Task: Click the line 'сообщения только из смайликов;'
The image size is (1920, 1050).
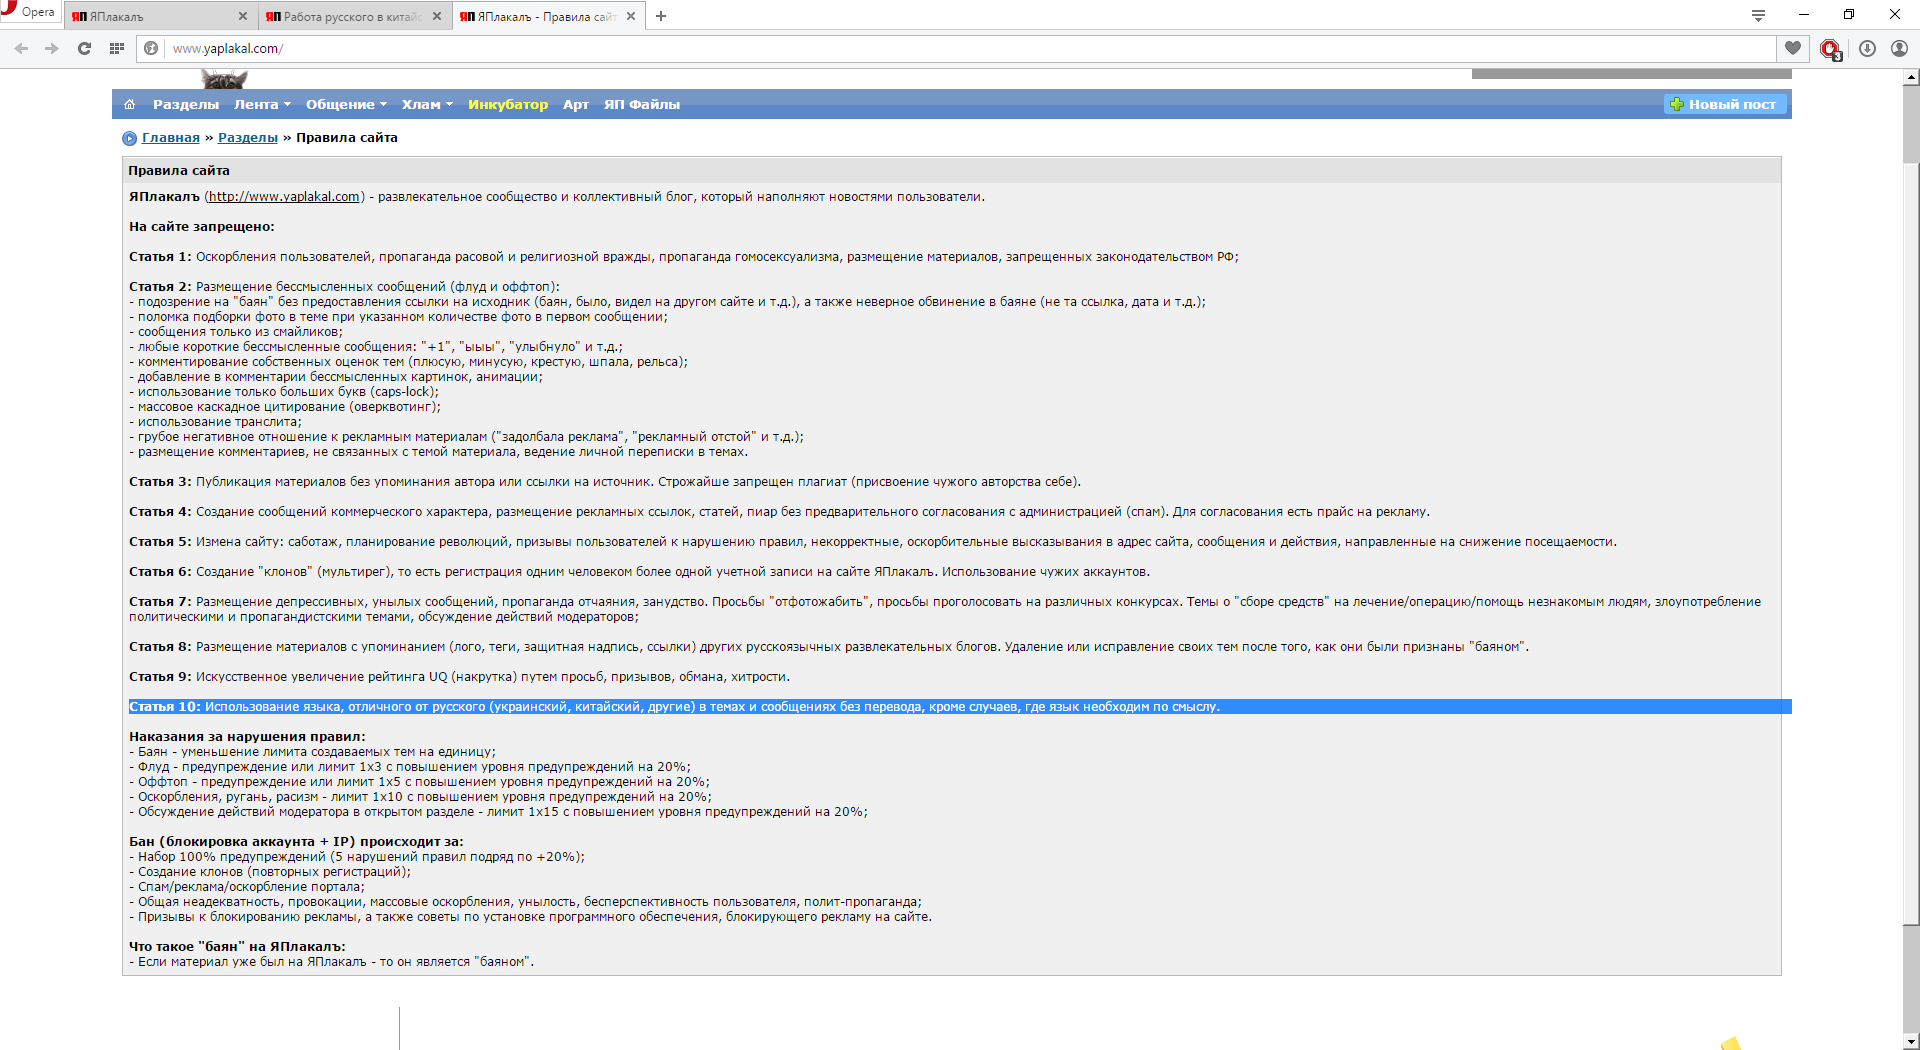Action: point(236,332)
